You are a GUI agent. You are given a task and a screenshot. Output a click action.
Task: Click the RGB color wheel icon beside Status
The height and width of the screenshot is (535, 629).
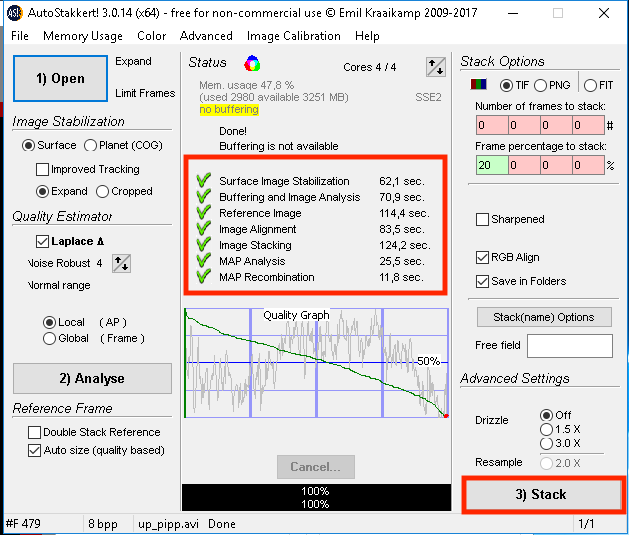pyautogui.click(x=252, y=64)
